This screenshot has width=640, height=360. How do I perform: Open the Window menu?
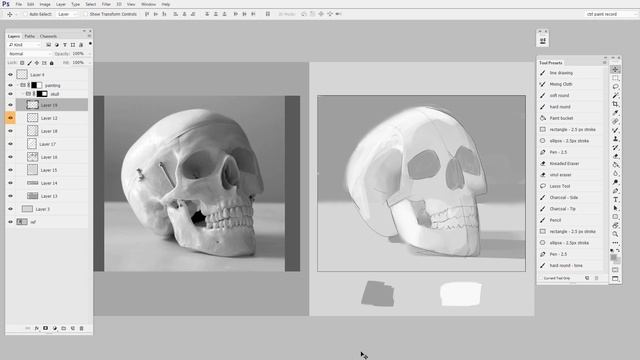pos(148,4)
